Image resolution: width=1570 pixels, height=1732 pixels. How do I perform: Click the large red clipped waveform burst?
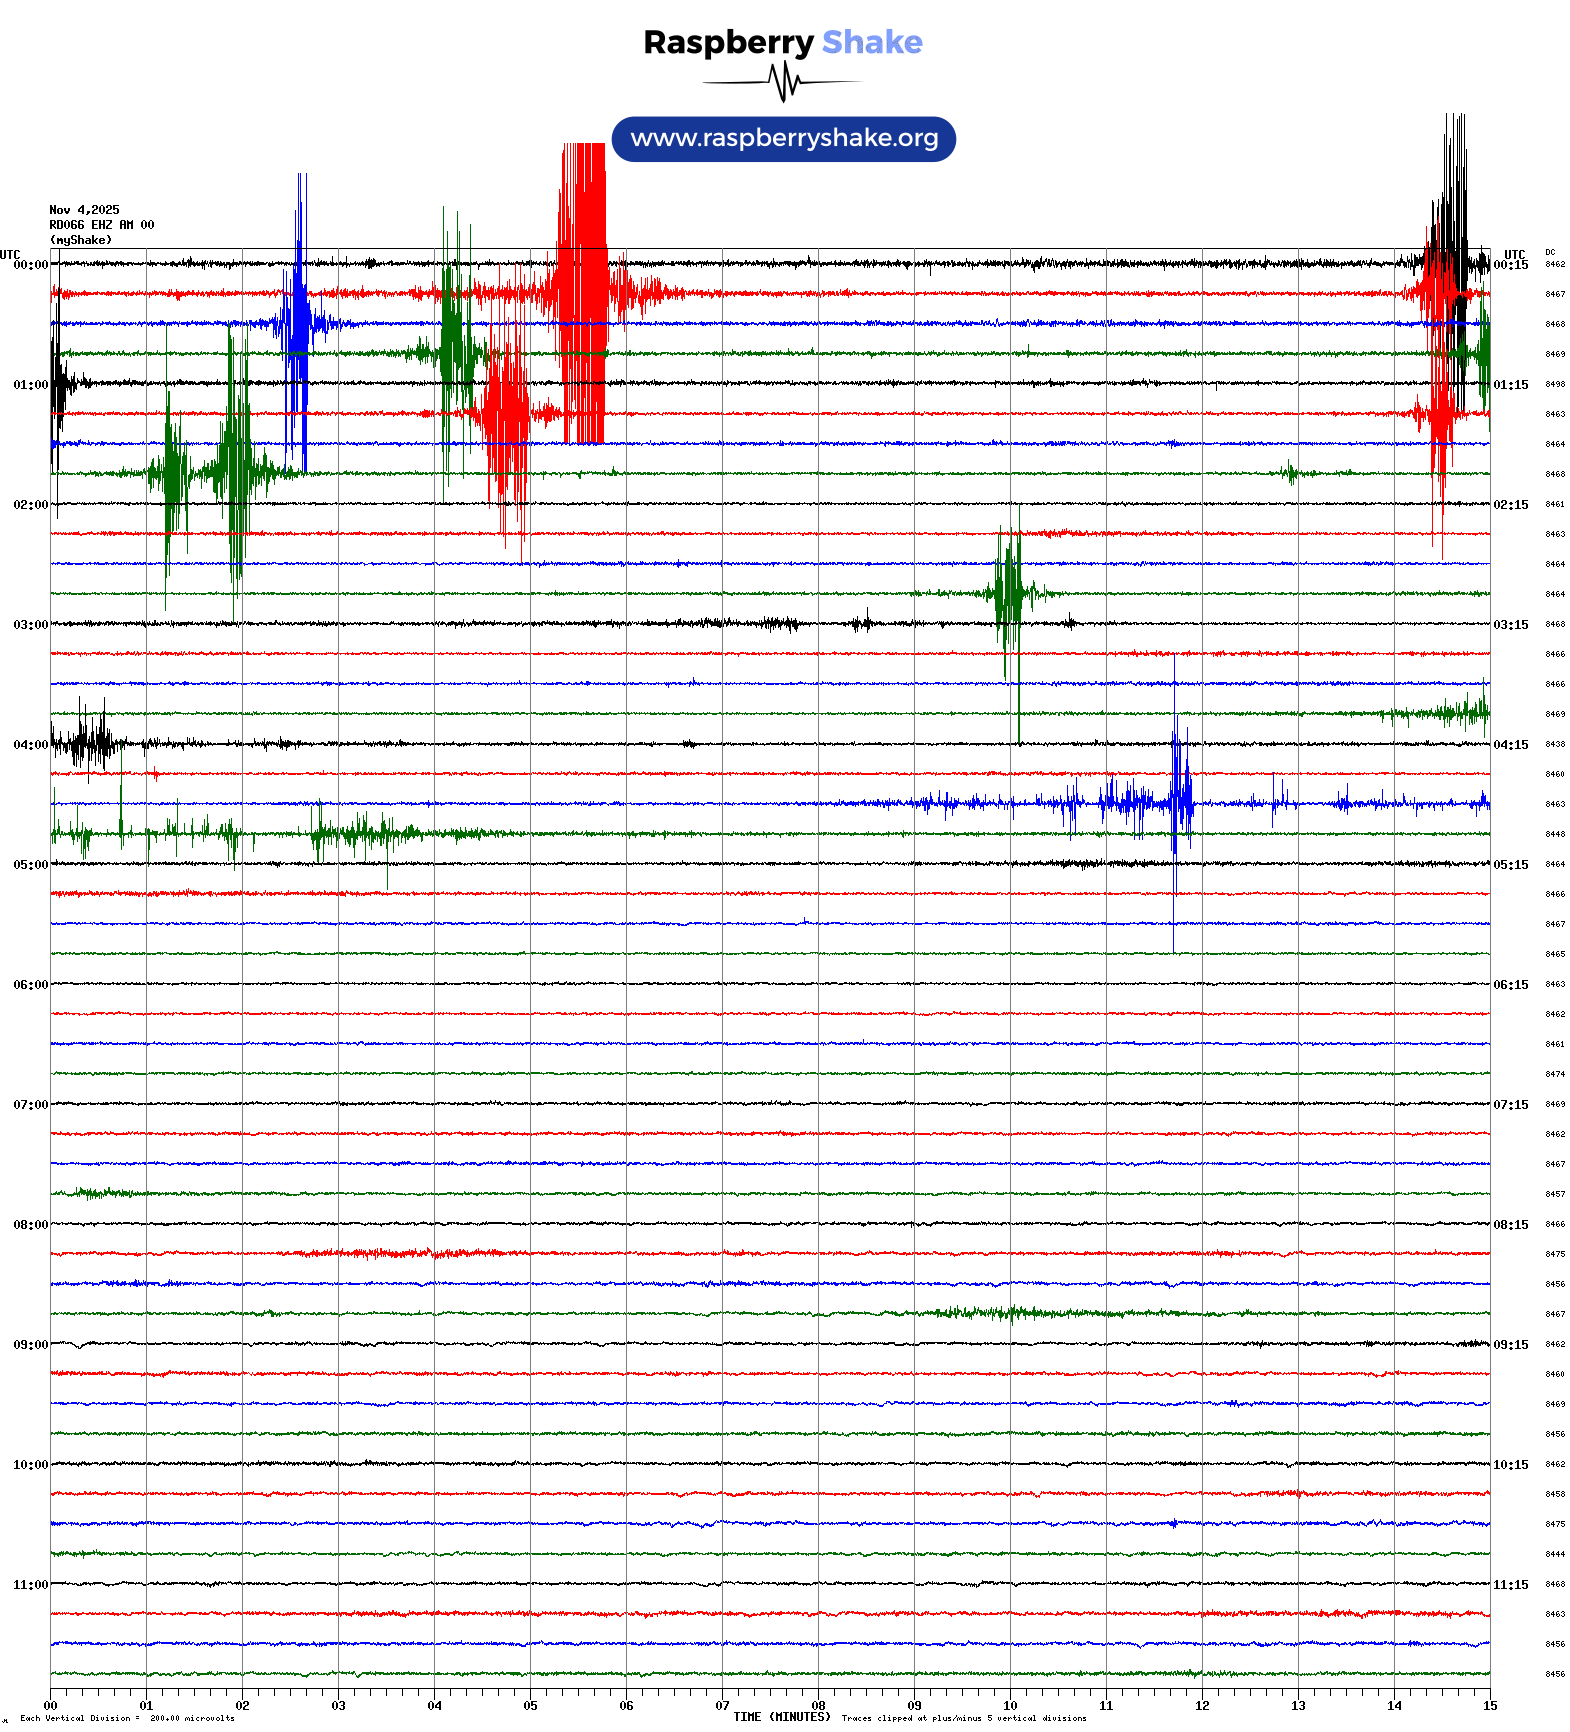(x=583, y=292)
